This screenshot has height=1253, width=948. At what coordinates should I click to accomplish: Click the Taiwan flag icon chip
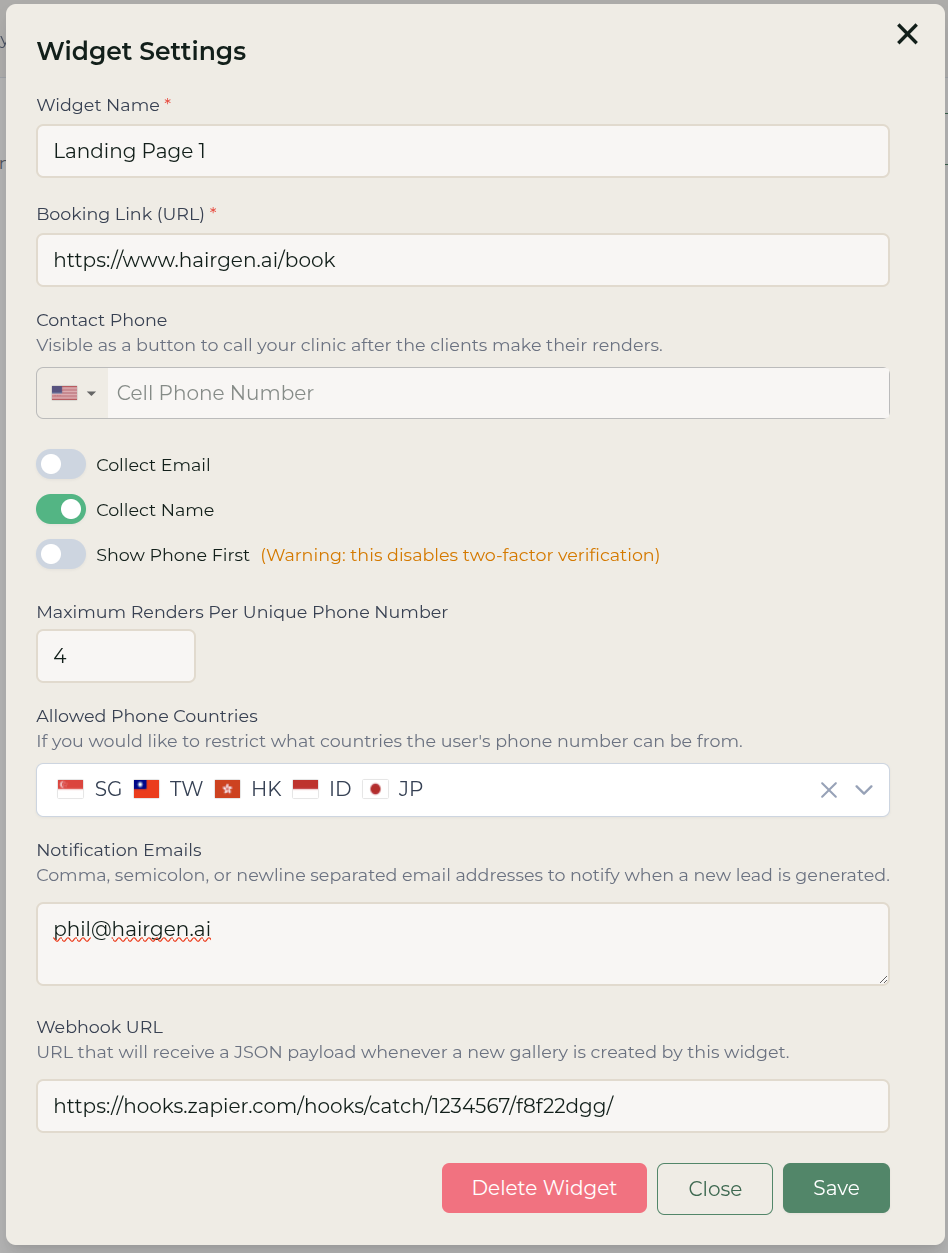pyautogui.click(x=143, y=788)
